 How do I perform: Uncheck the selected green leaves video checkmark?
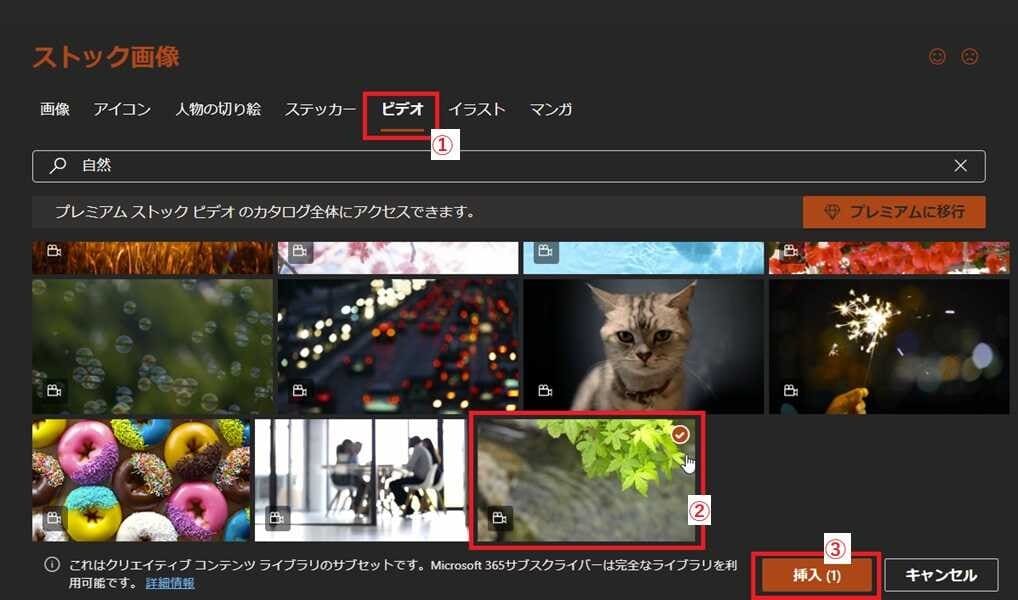pos(680,435)
